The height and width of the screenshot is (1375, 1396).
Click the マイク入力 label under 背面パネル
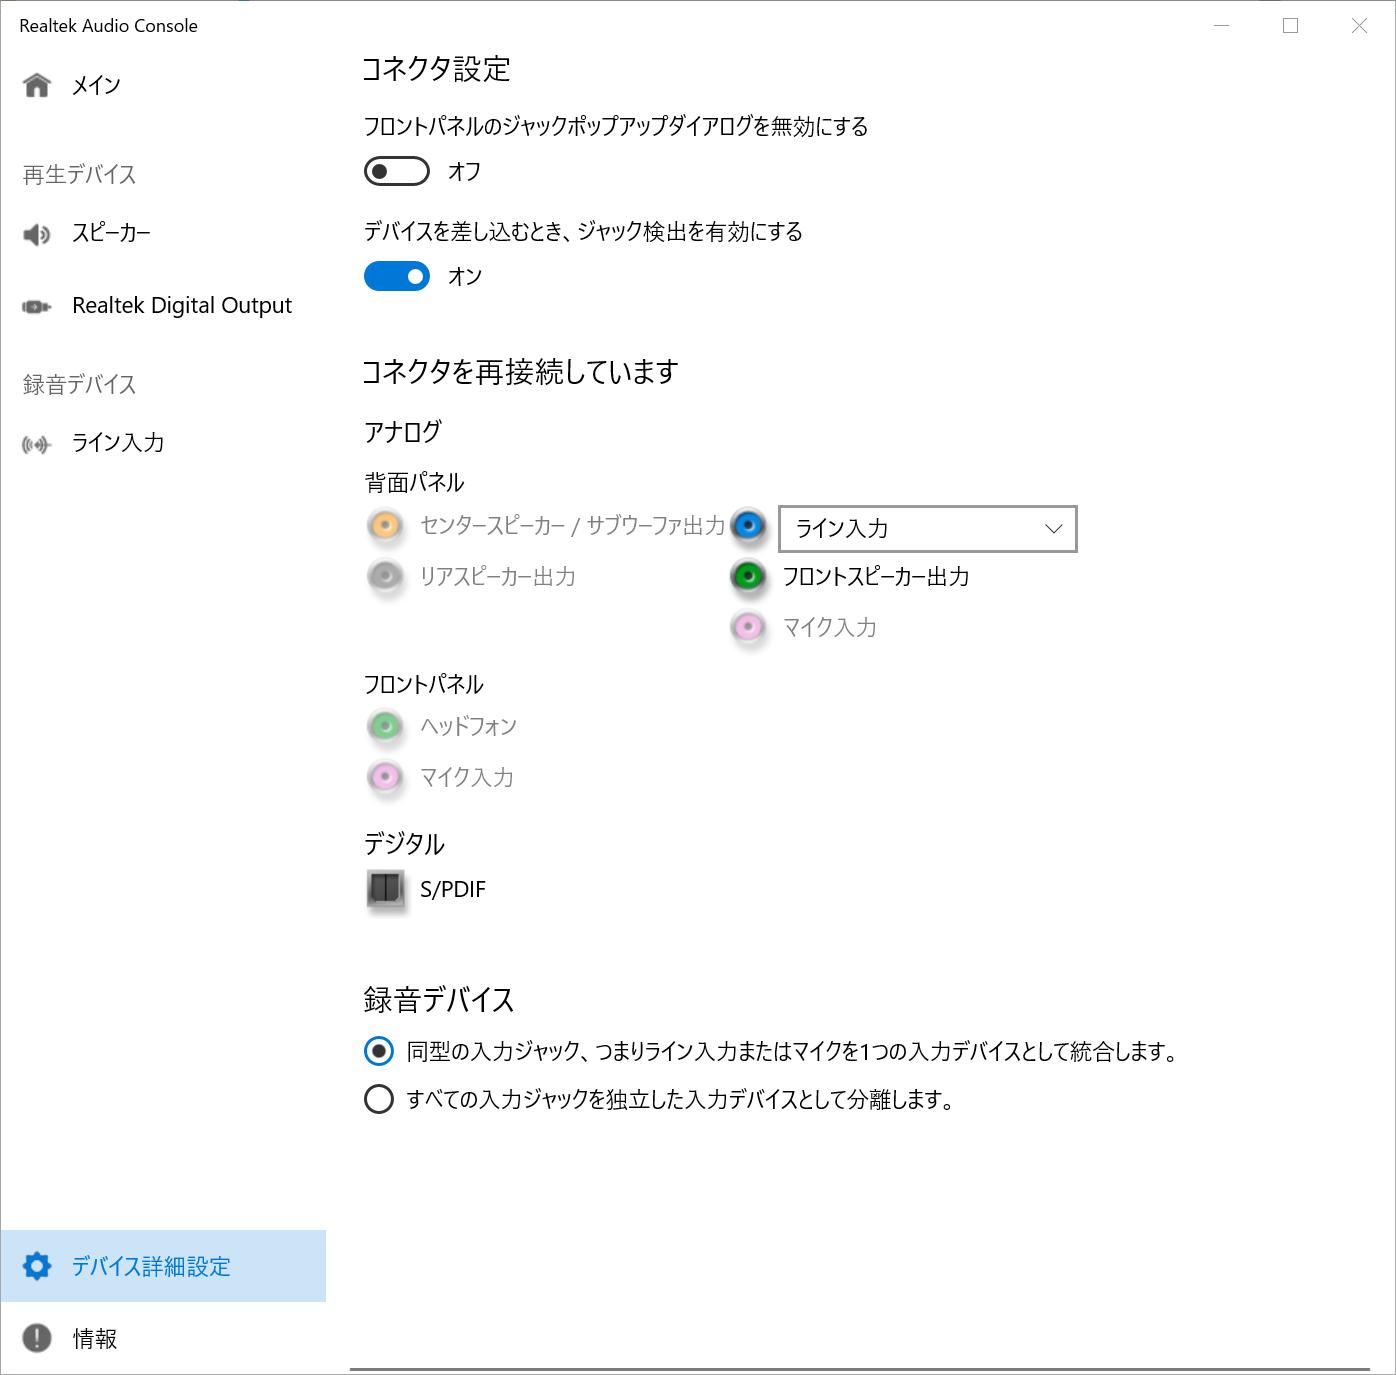point(830,627)
